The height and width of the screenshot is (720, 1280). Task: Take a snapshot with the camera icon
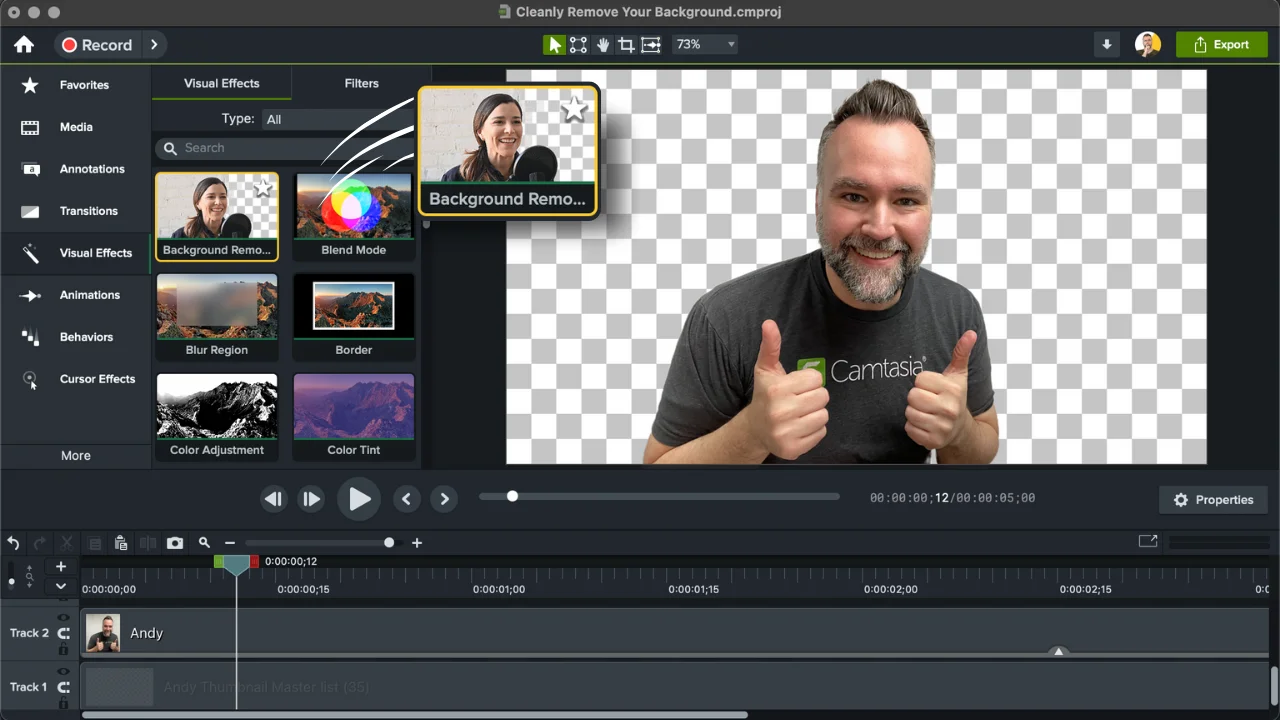pos(175,543)
